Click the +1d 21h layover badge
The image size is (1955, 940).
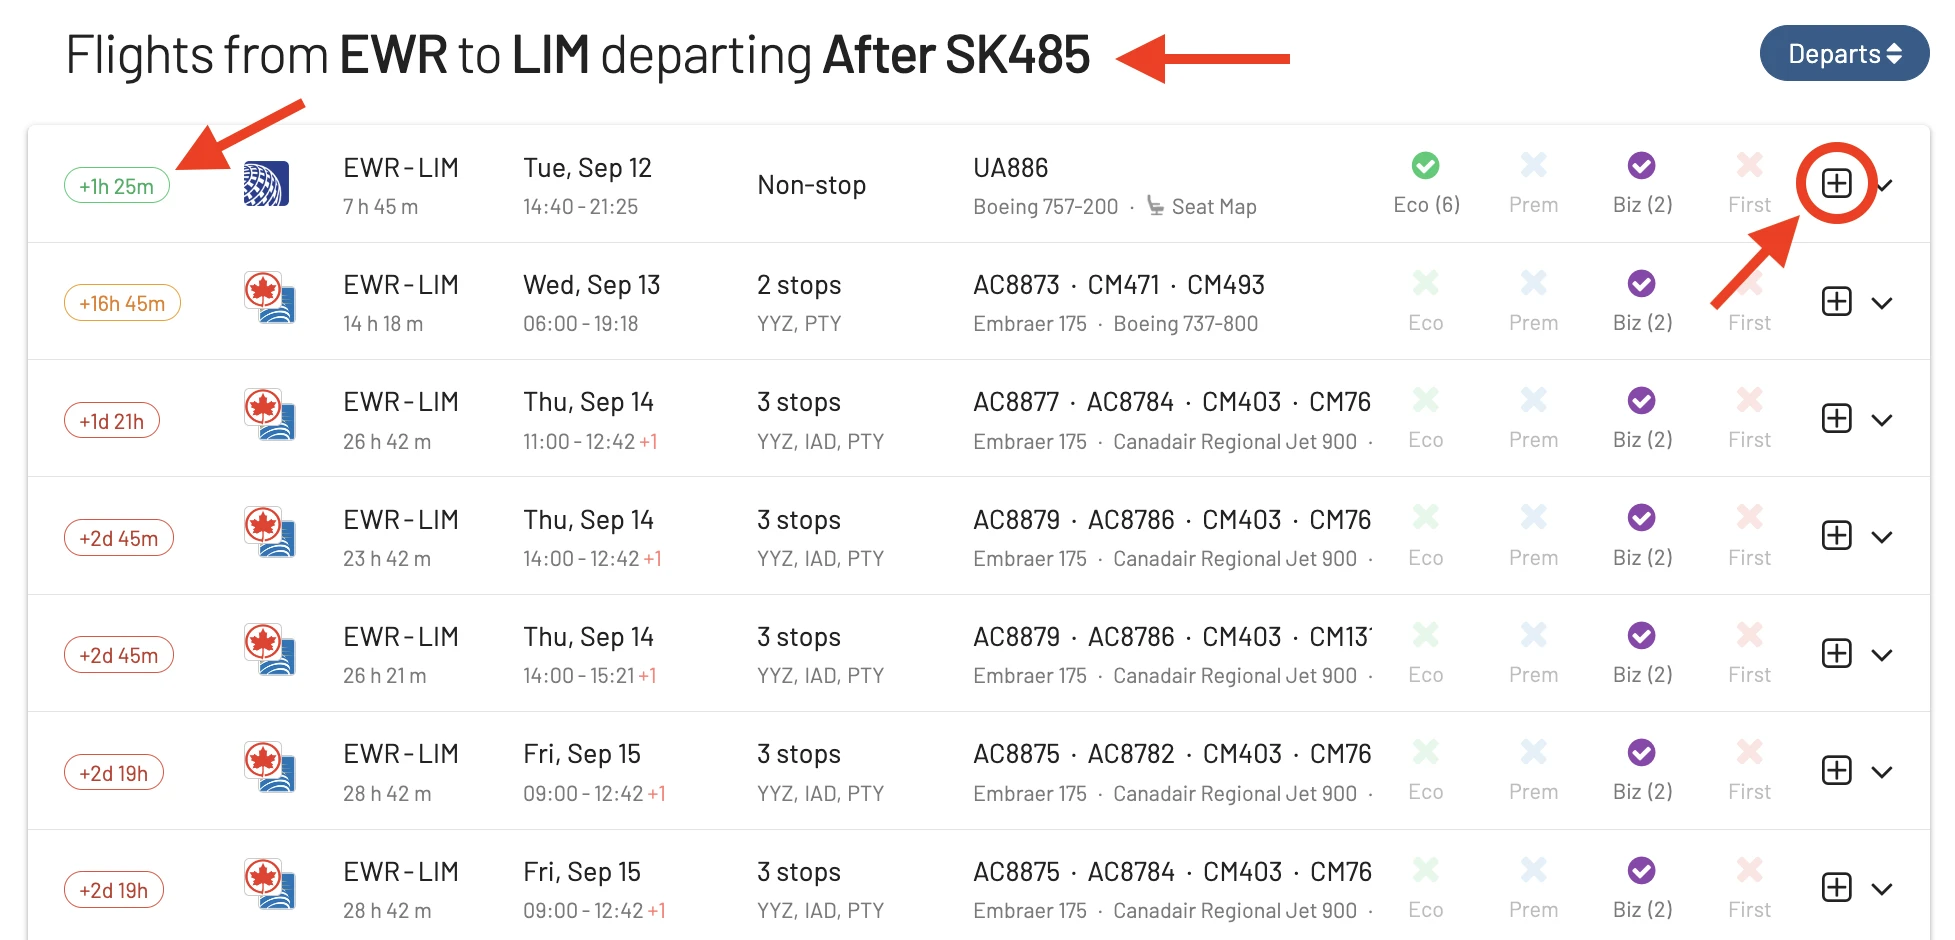[112, 421]
